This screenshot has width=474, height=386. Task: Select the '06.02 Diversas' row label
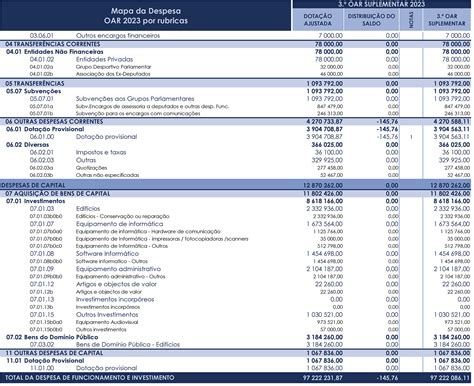(x=27, y=145)
